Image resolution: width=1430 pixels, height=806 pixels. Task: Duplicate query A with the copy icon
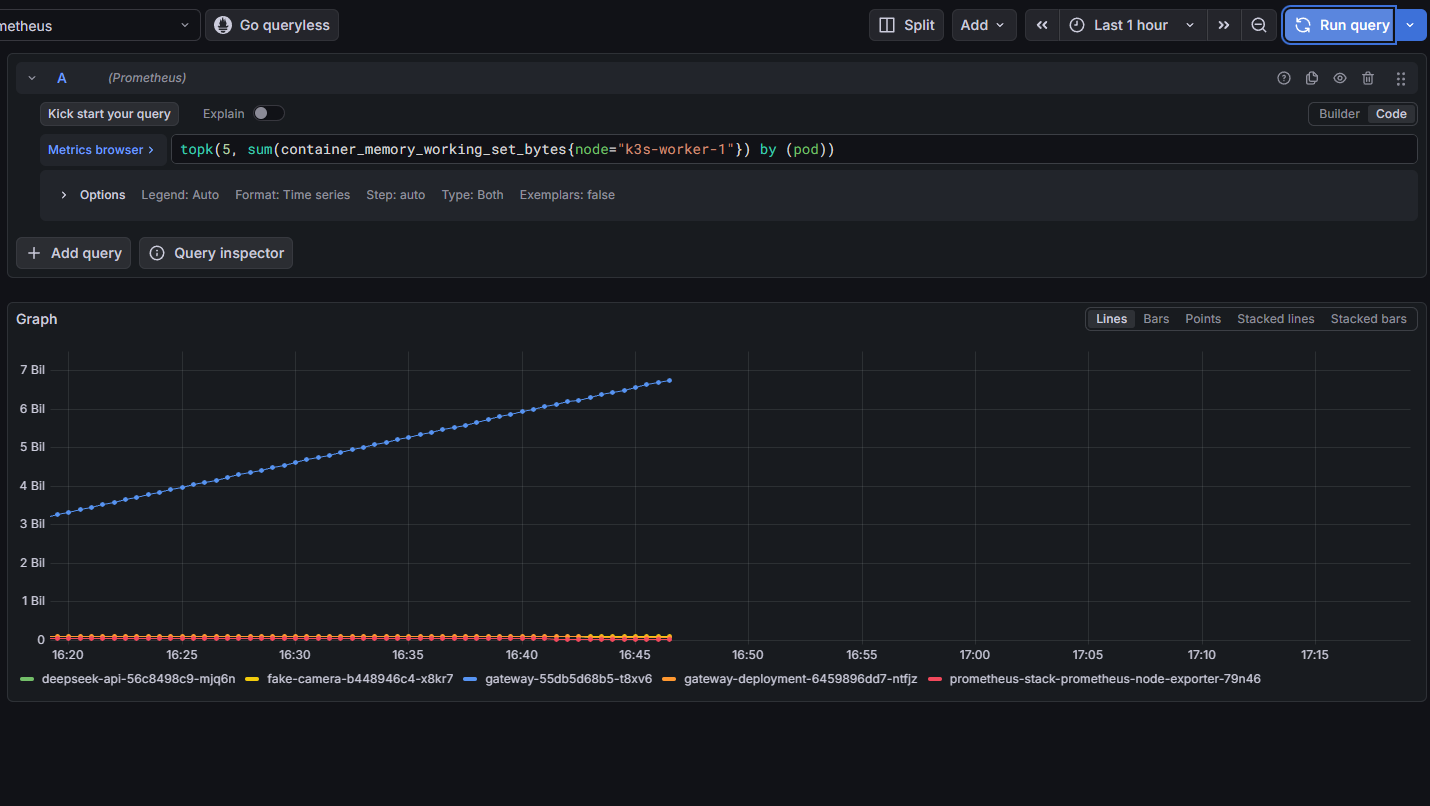pyautogui.click(x=1312, y=78)
